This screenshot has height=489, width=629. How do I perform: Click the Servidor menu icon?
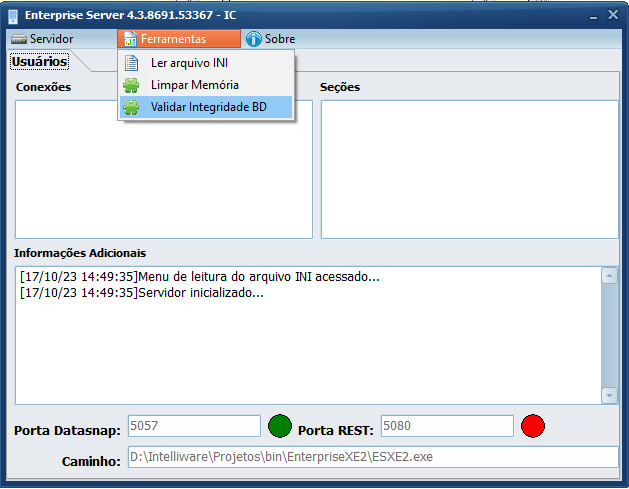click(x=18, y=39)
